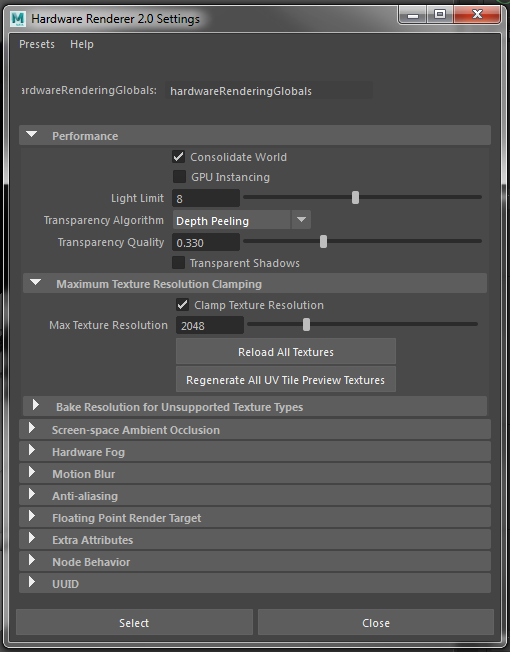Enable GPU Instancing checkbox
Viewport: 510px width, 652px height.
pos(179,177)
